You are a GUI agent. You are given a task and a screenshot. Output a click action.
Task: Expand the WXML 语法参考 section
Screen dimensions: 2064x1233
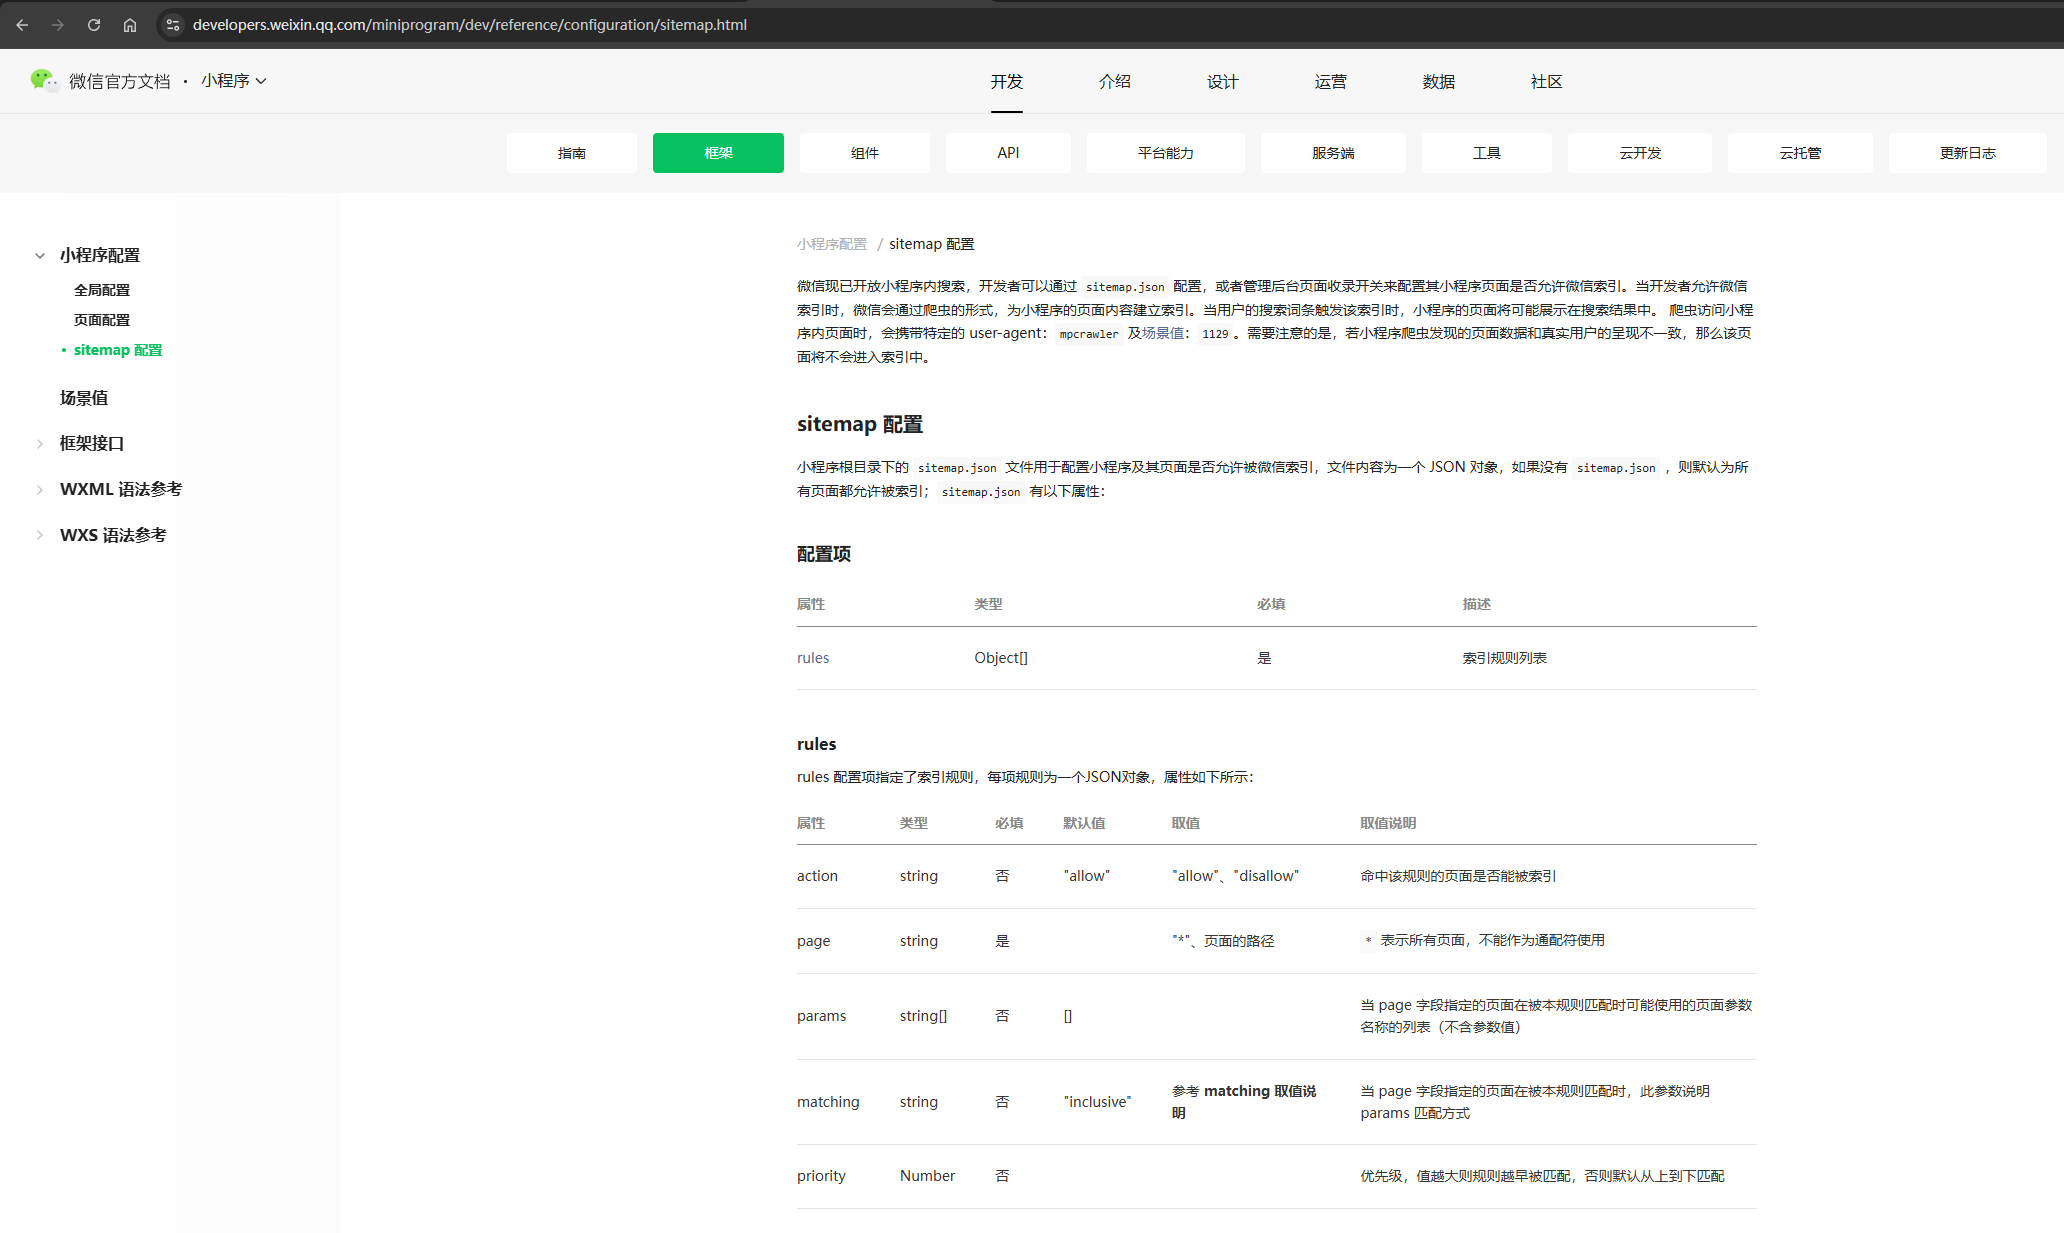click(40, 490)
